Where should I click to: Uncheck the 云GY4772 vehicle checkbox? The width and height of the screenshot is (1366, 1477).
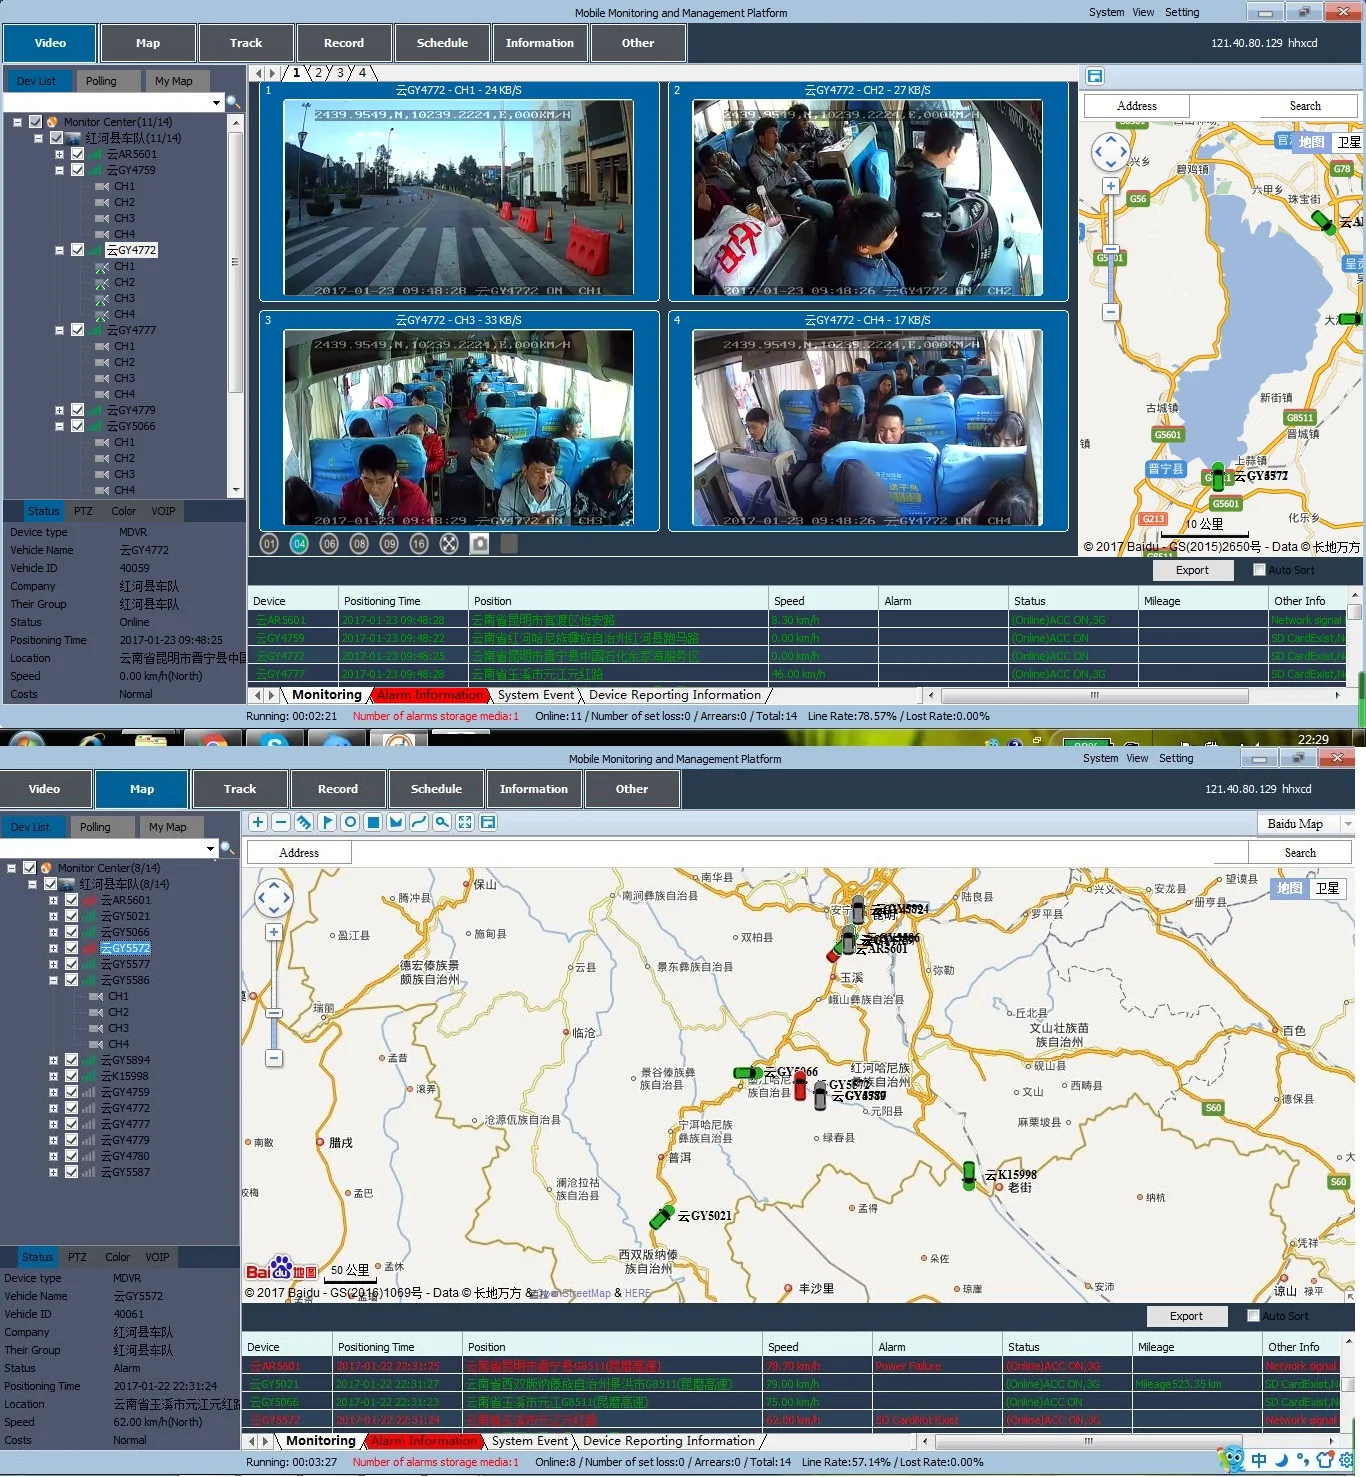tap(77, 250)
